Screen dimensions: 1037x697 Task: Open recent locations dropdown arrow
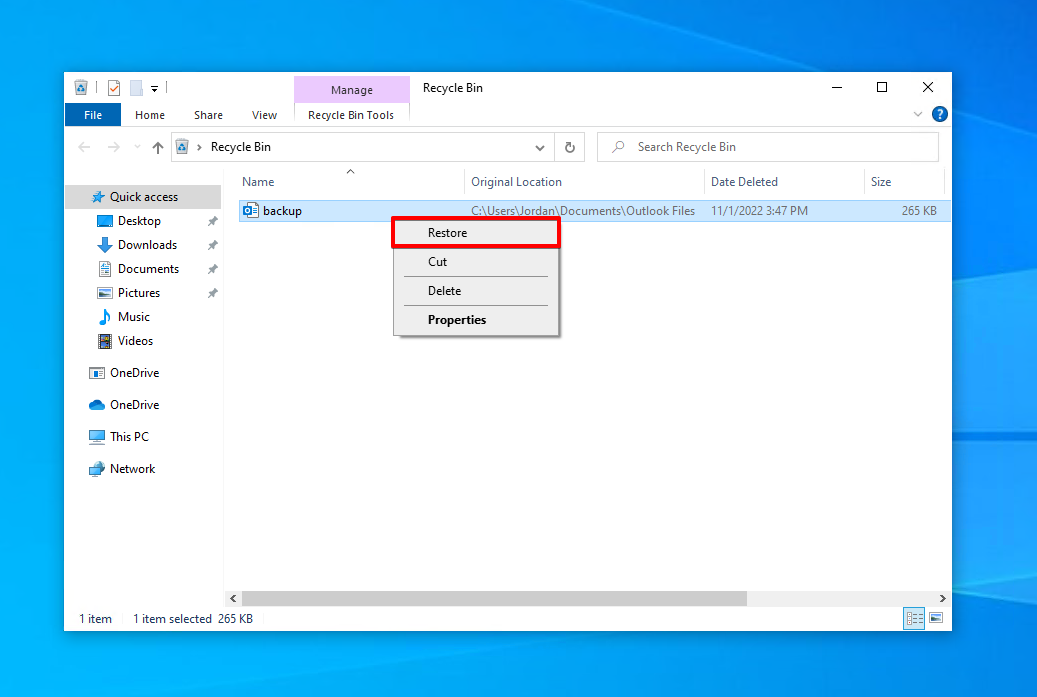pyautogui.click(x=137, y=147)
